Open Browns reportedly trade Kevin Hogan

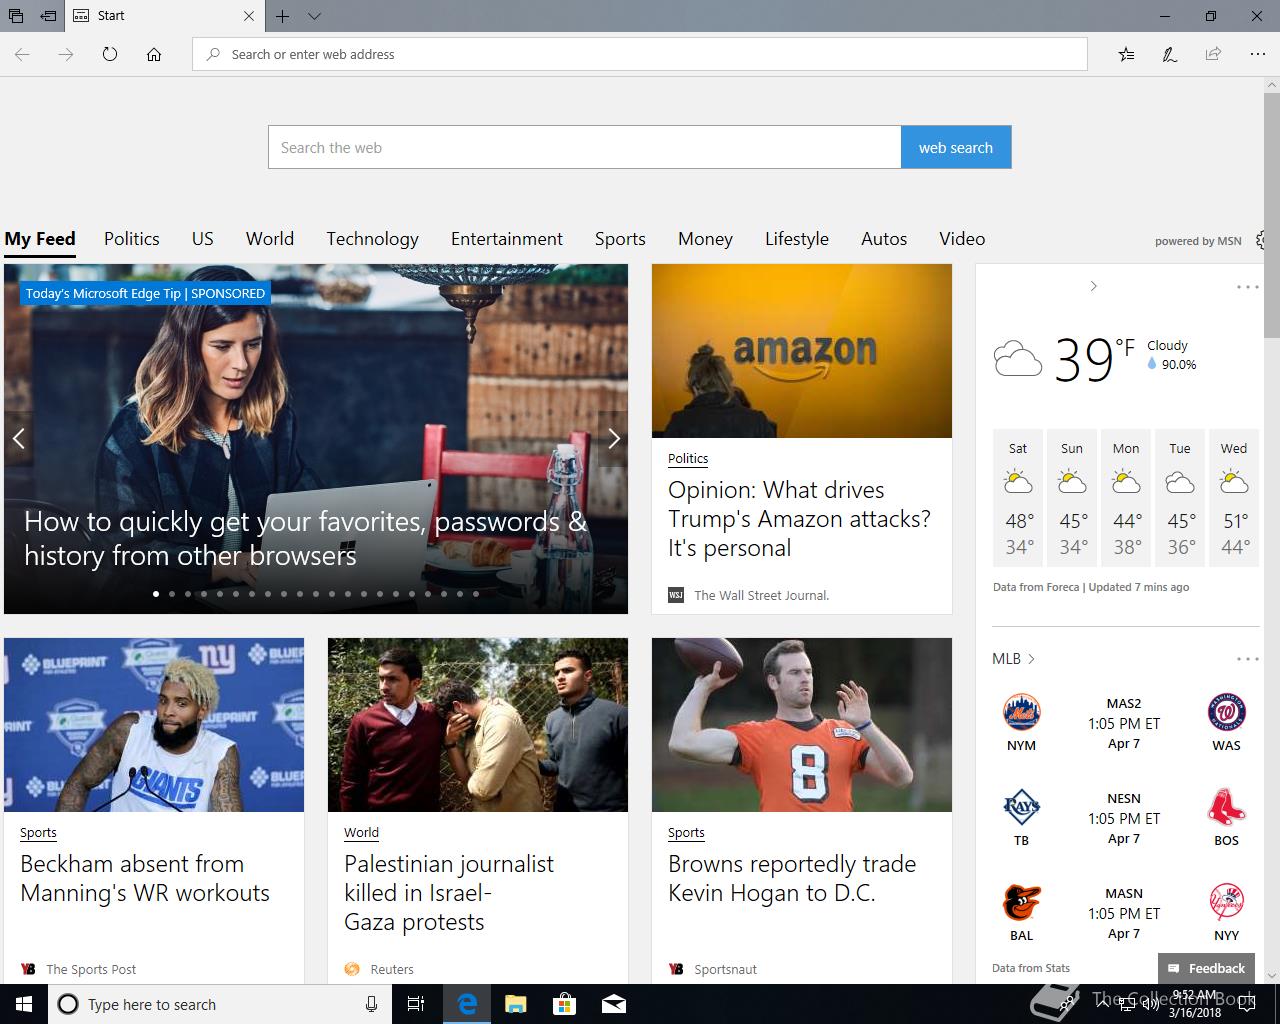pos(792,878)
